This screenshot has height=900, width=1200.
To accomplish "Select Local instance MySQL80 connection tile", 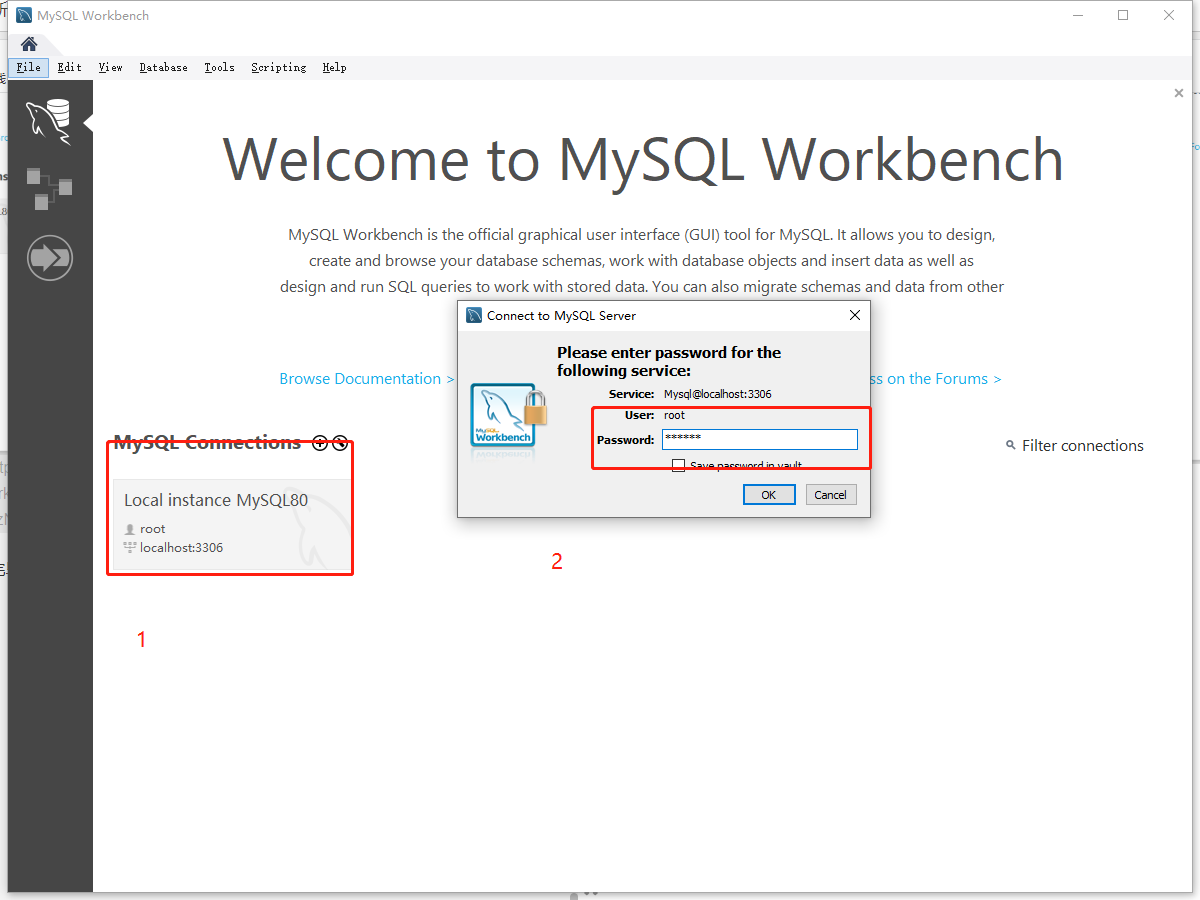I will (232, 525).
